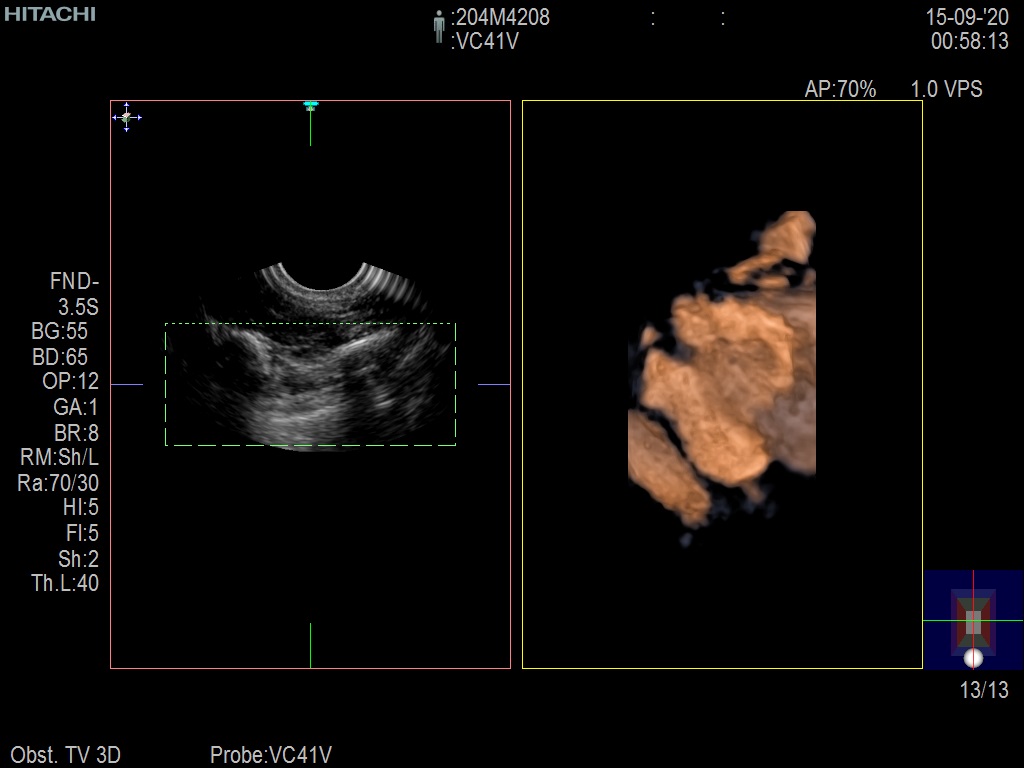Click the right blue horizontal axis tick
The image size is (1024, 768).
tap(494, 384)
